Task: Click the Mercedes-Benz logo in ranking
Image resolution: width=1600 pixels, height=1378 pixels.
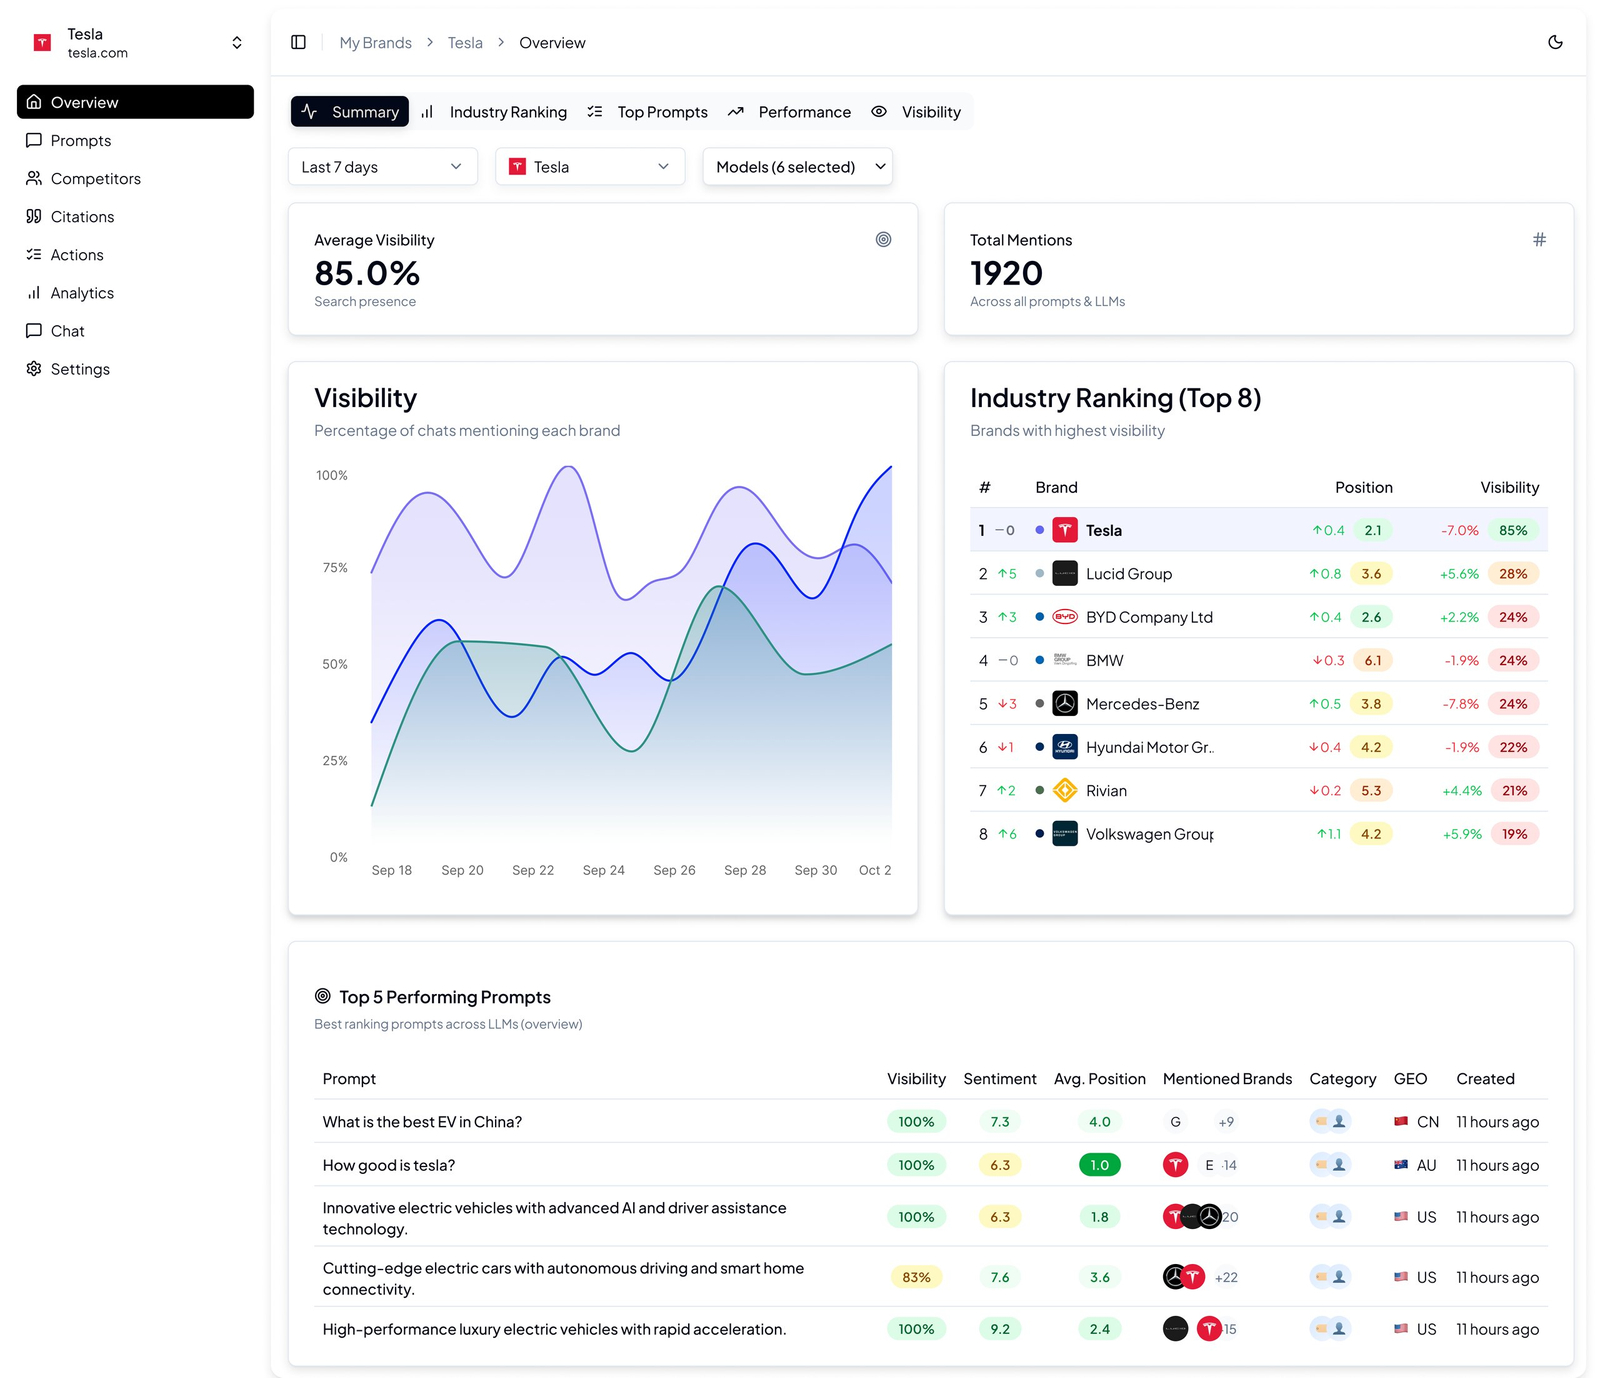Action: click(x=1065, y=704)
